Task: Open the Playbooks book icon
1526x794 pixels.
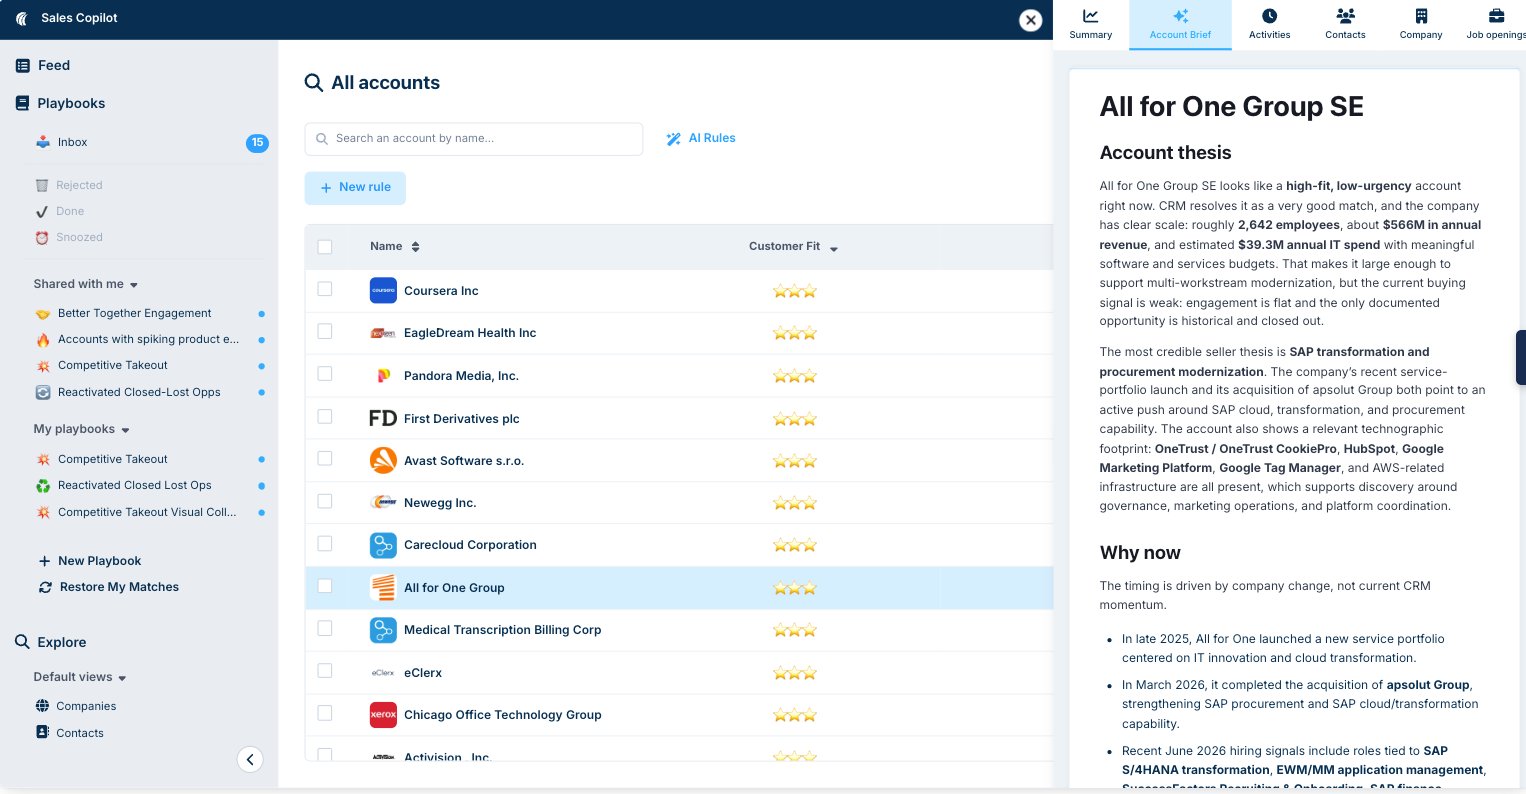Action: point(23,103)
